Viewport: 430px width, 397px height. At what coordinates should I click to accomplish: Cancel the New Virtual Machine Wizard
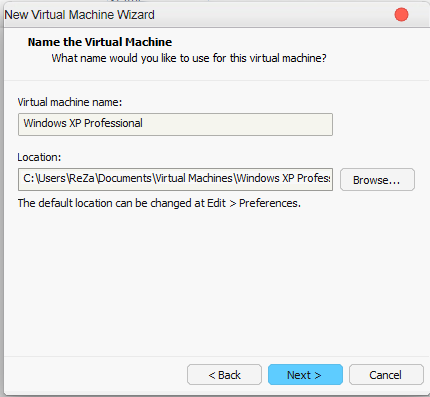tap(386, 375)
